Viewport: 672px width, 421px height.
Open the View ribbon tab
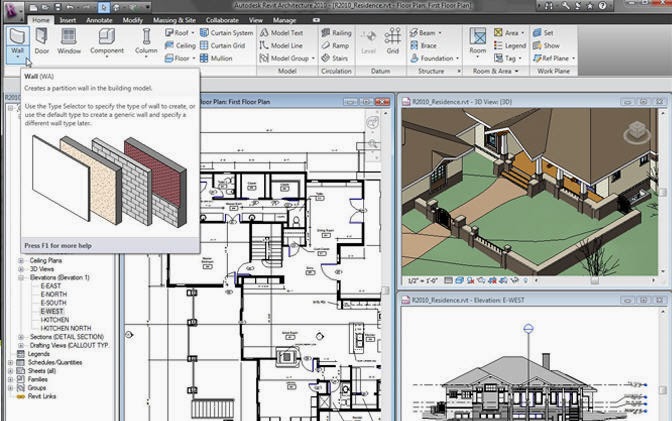255,20
